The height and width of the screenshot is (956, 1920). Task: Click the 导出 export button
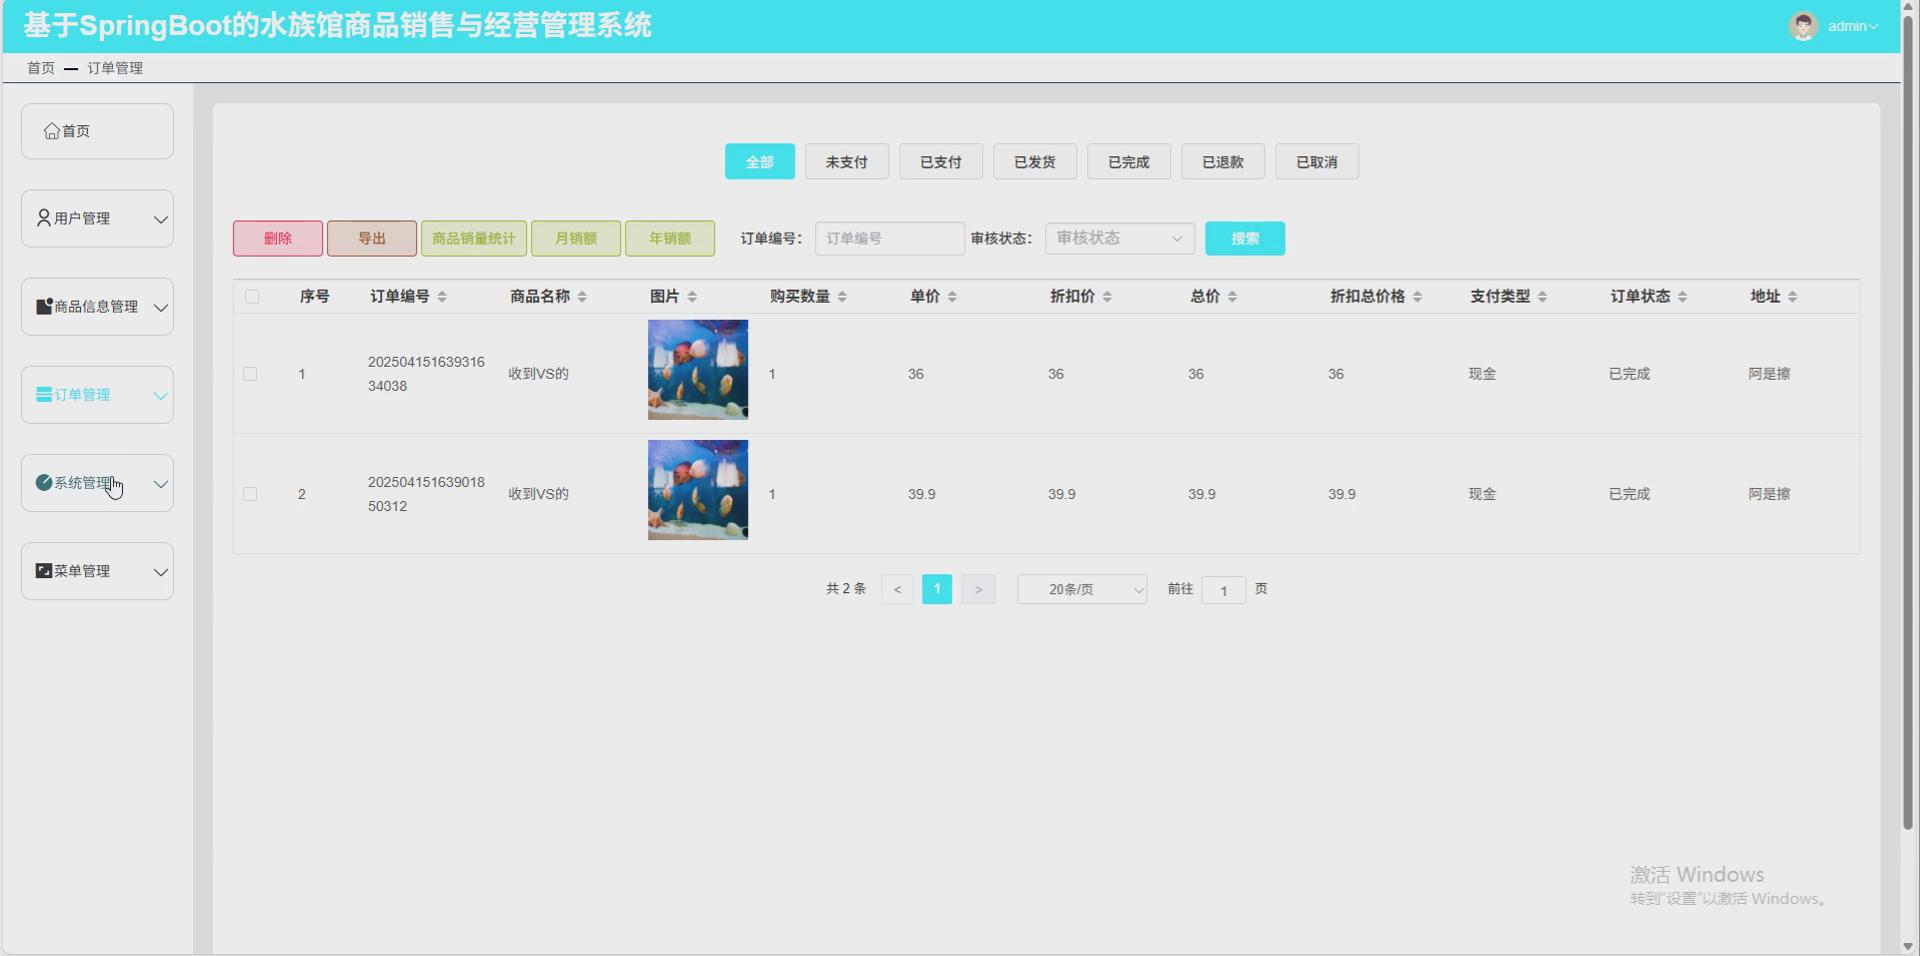(372, 238)
